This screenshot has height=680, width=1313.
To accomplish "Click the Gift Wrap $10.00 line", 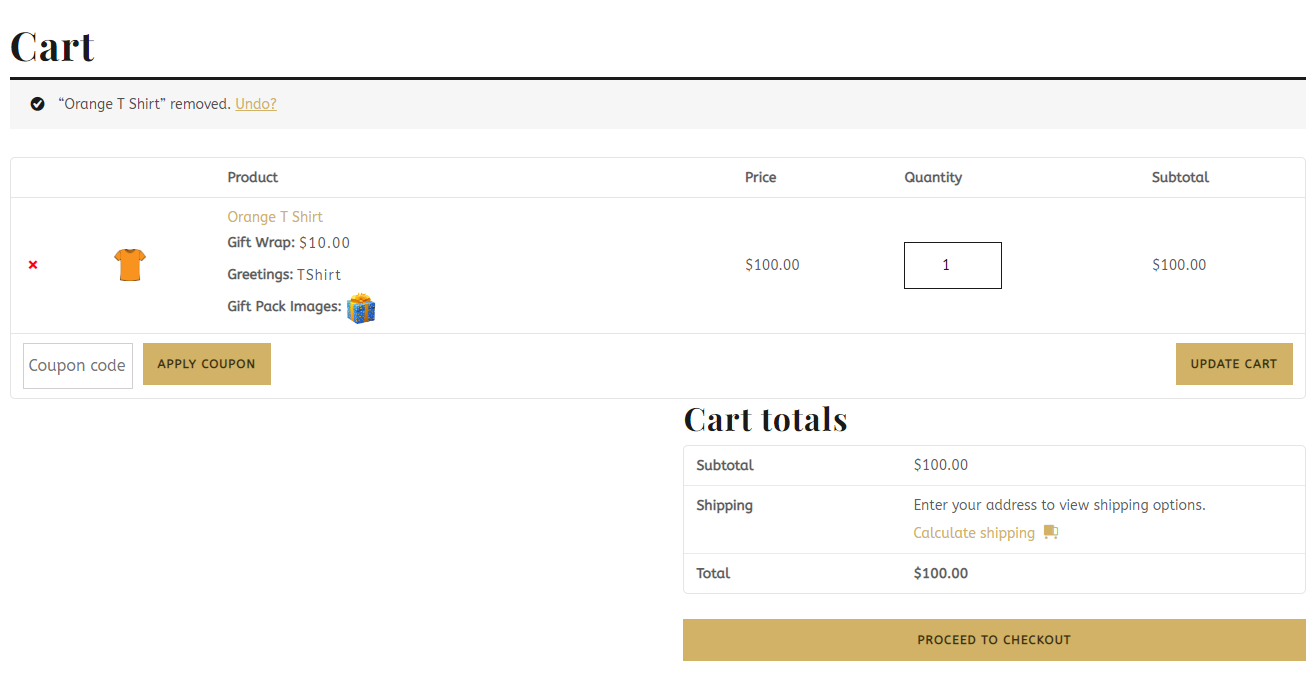I will [x=289, y=243].
